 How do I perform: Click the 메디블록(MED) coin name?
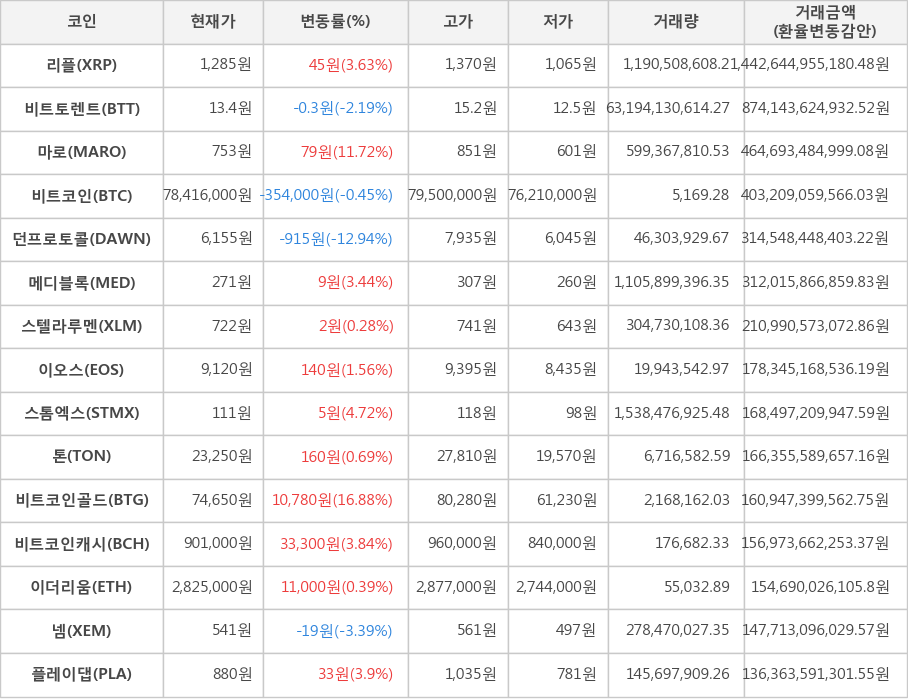click(82, 283)
